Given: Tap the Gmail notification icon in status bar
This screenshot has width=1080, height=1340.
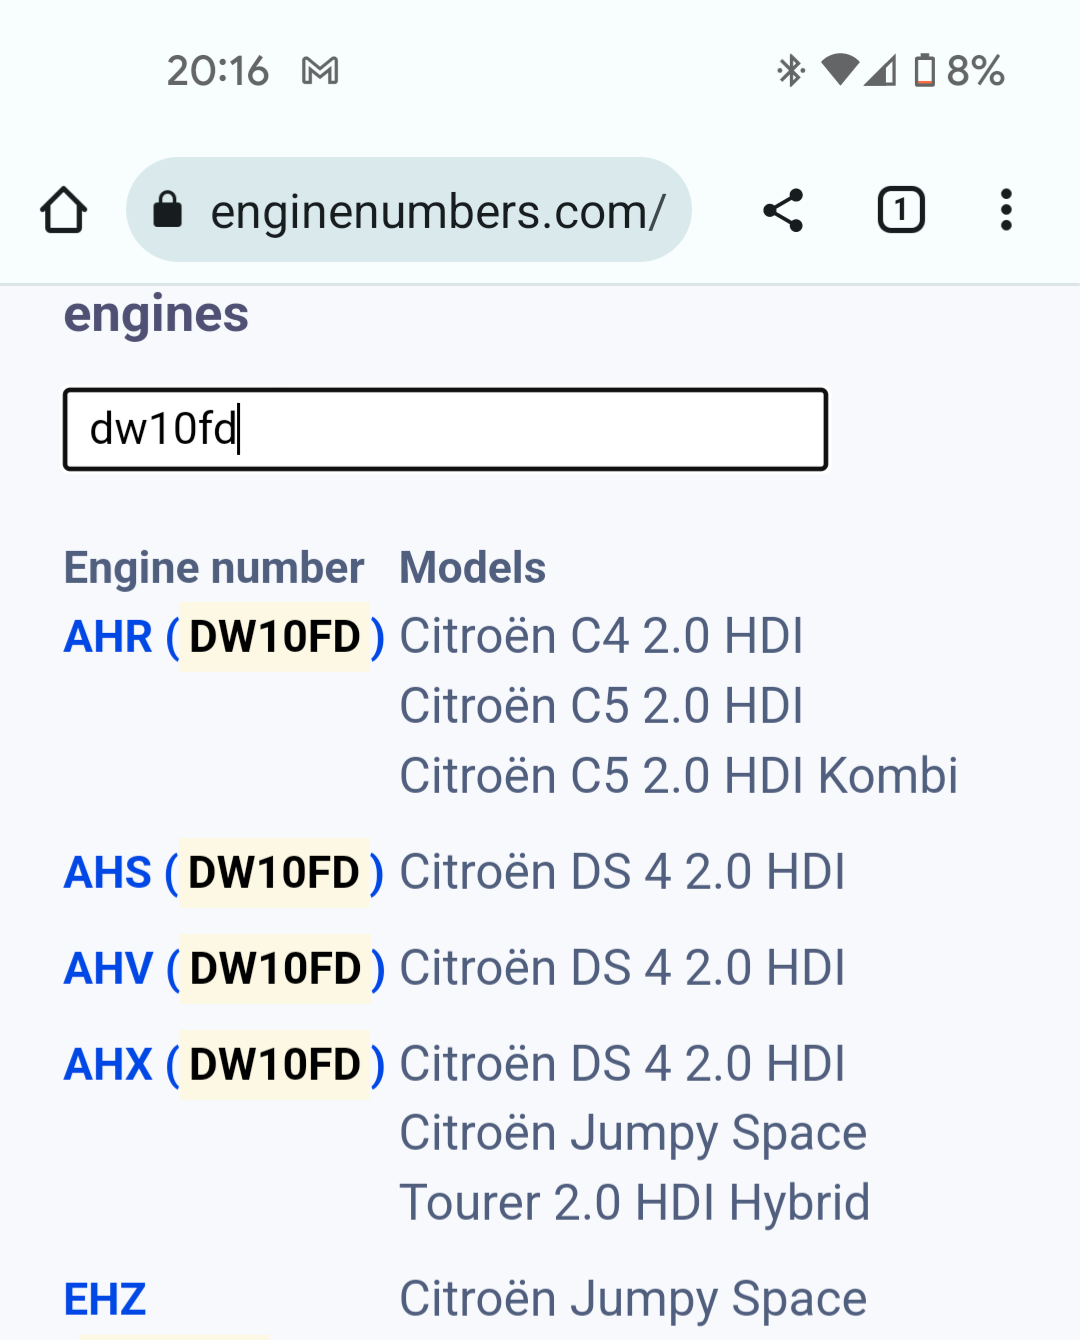Looking at the screenshot, I should [320, 71].
